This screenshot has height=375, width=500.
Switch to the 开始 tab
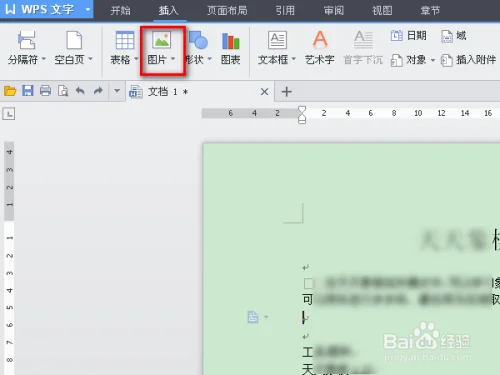click(x=120, y=11)
